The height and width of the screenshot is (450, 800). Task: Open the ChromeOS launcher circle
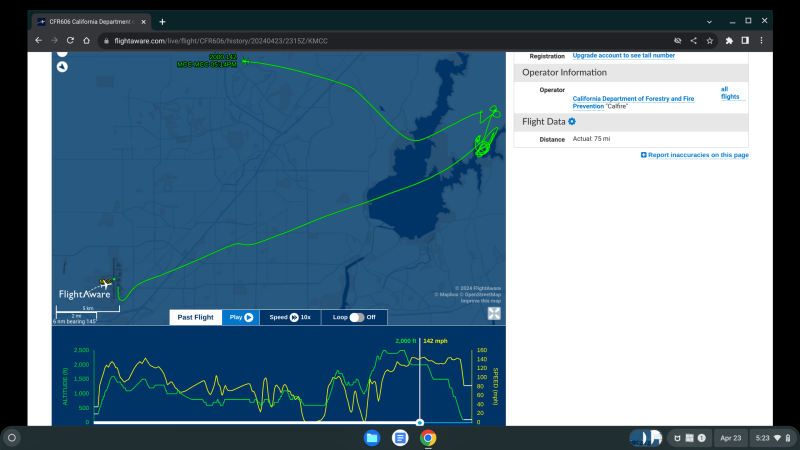point(12,438)
